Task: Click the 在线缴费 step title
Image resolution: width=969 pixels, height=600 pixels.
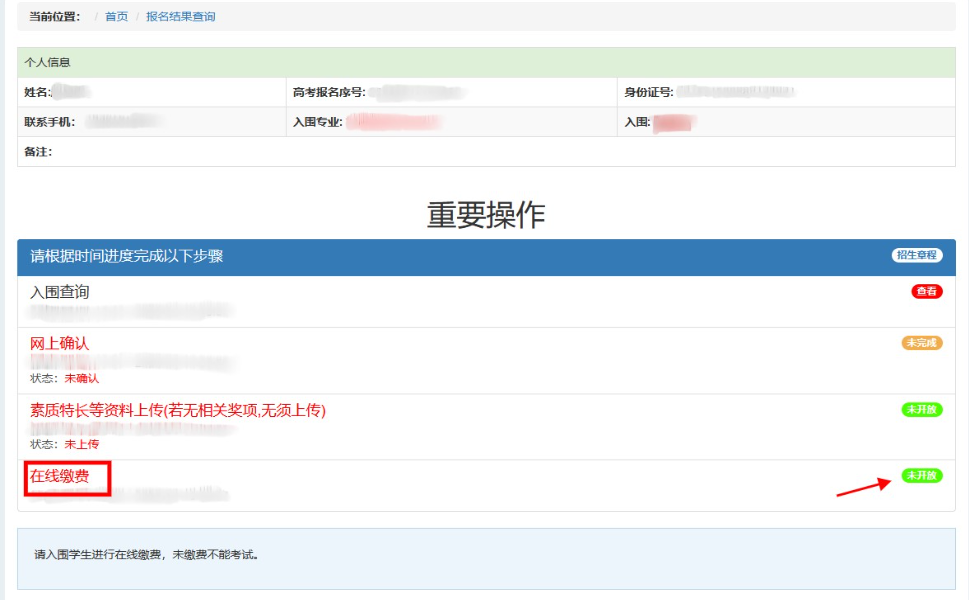Action: pos(60,477)
